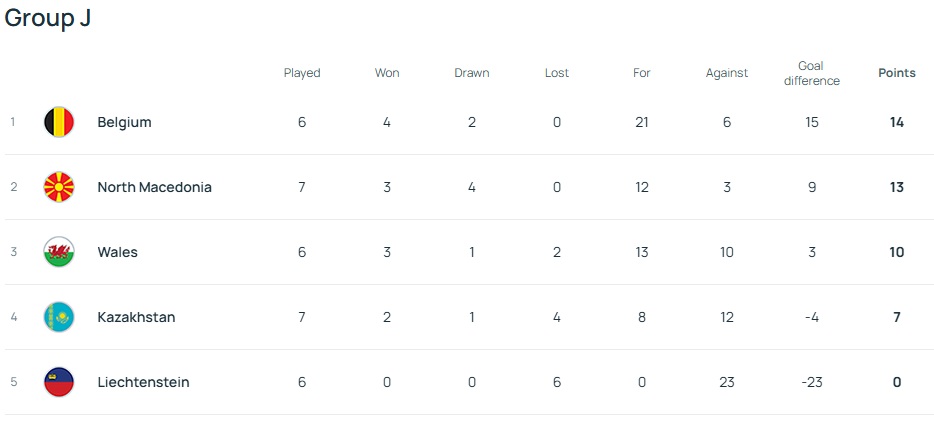Open the Kazakhstan team page
This screenshot has width=934, height=433.
click(x=136, y=317)
